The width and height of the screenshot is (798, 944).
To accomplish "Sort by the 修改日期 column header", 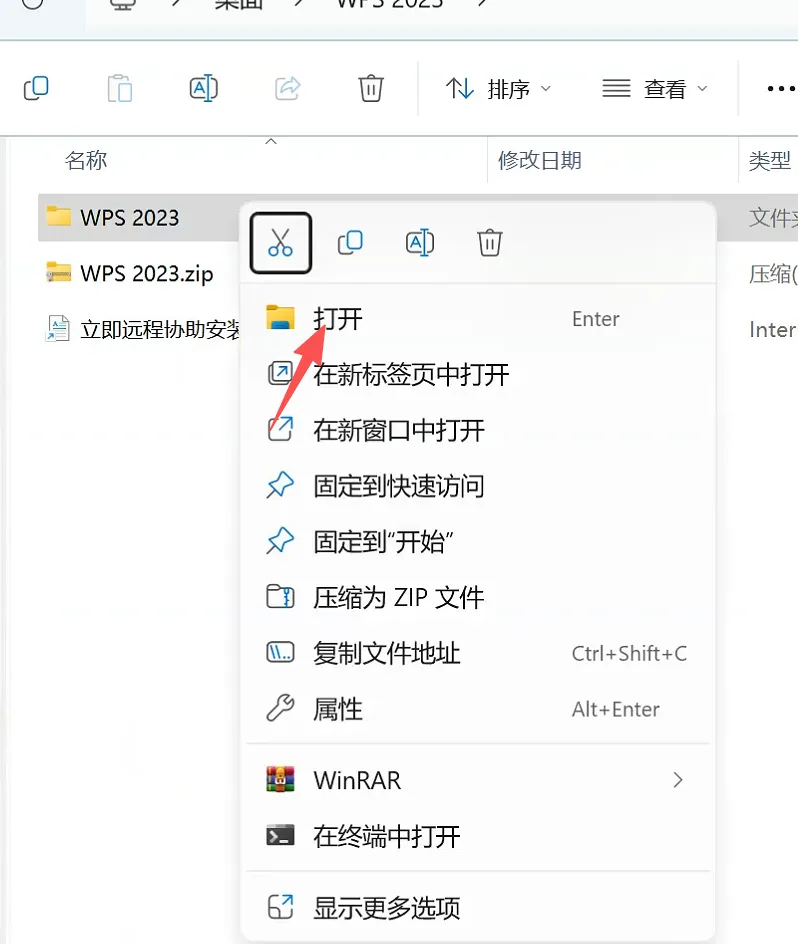I will tap(539, 160).
